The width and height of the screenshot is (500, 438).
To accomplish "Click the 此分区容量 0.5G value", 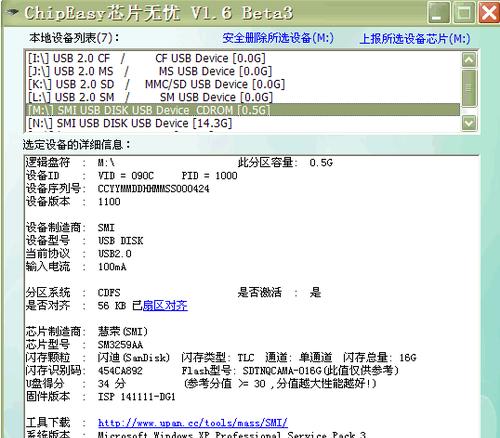I will tap(321, 163).
